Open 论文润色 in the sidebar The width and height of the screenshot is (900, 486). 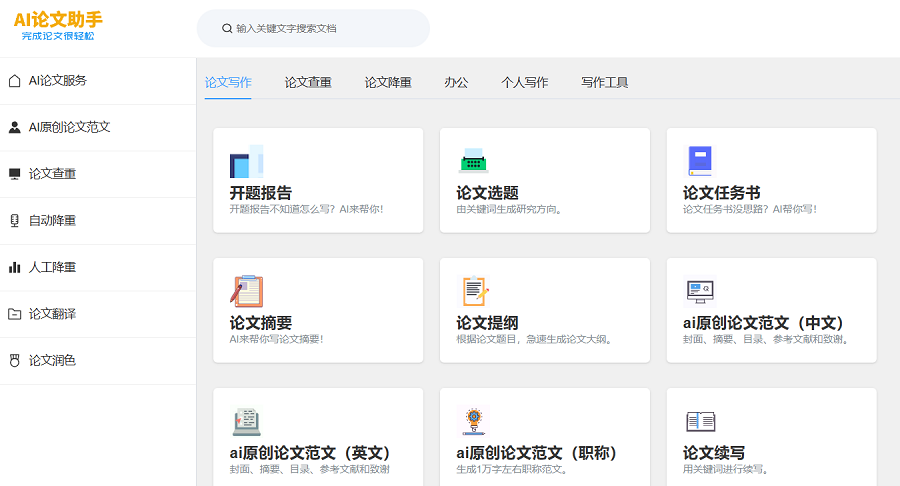point(98,360)
